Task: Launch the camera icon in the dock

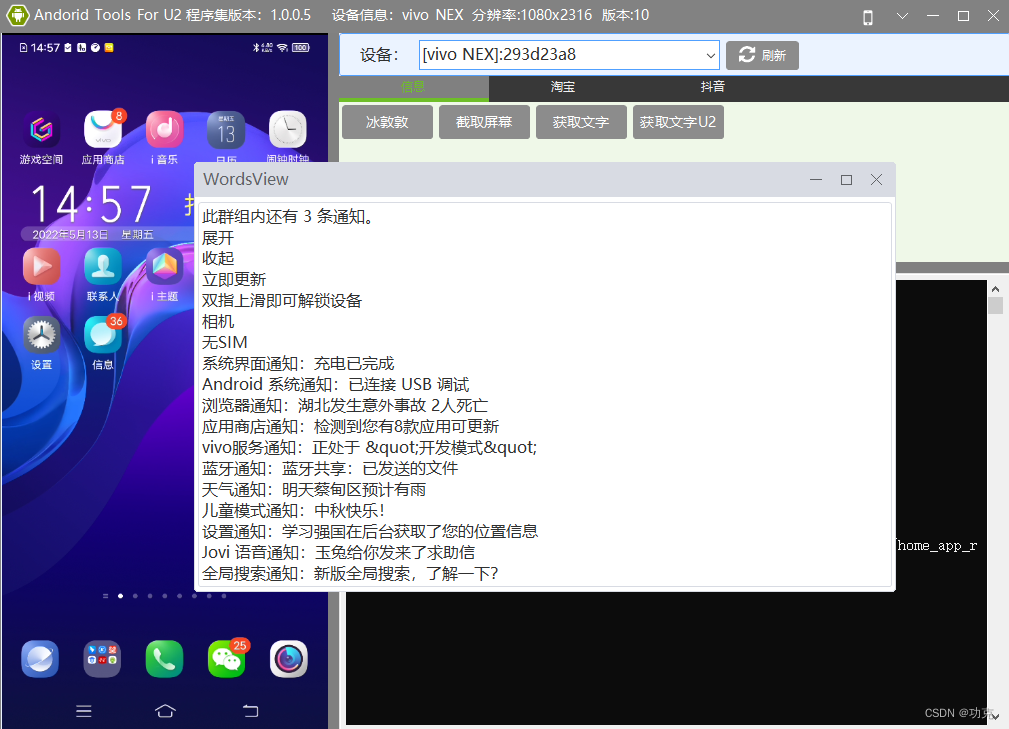Action: click(x=288, y=658)
